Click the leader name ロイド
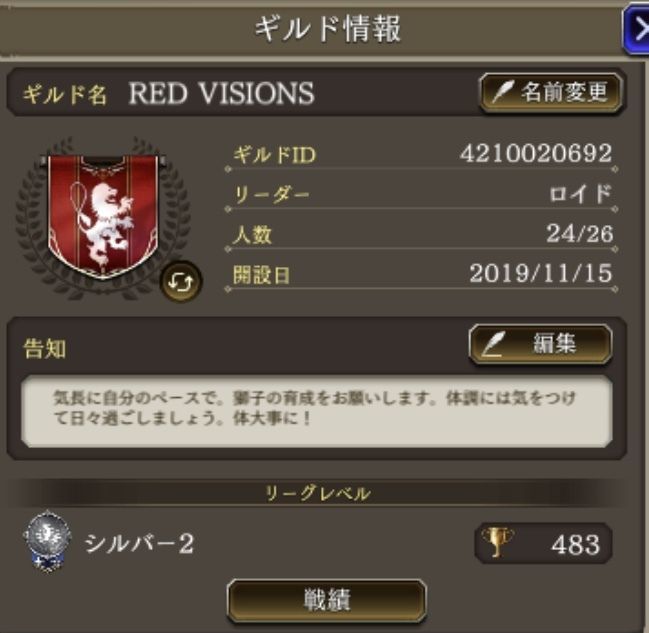The image size is (649, 633). tap(580, 193)
